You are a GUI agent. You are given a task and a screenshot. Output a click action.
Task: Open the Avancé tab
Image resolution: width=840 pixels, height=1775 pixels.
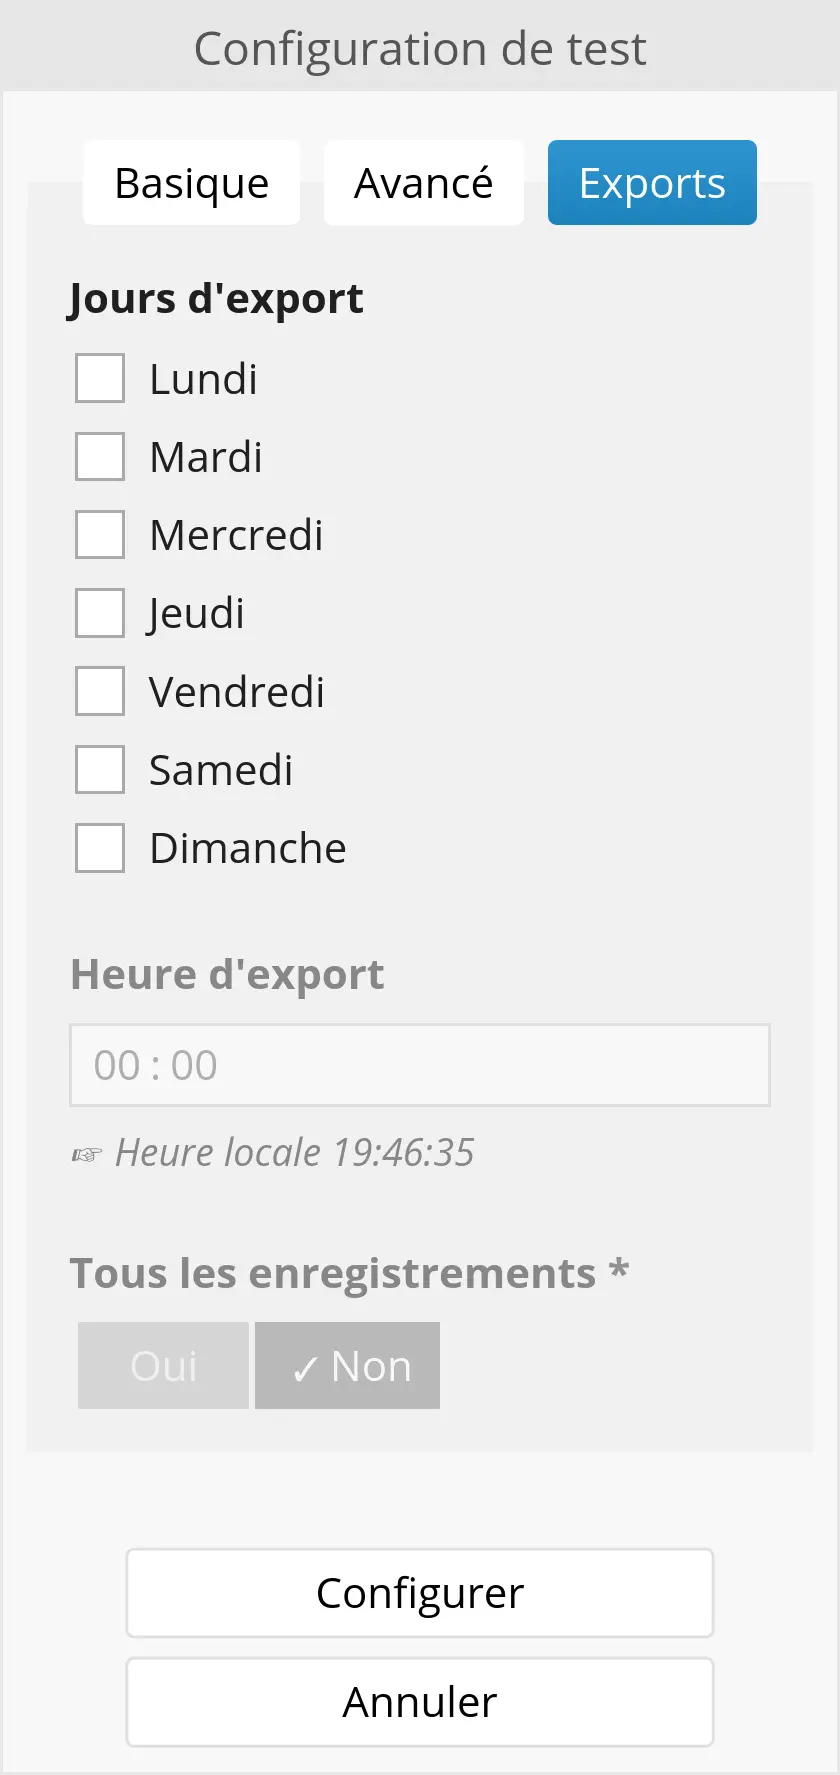423,183
